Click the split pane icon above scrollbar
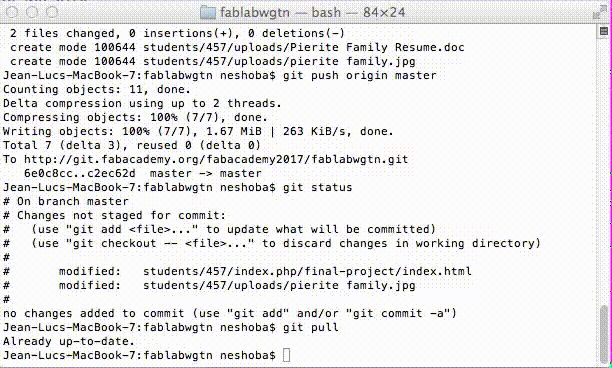 [604, 31]
